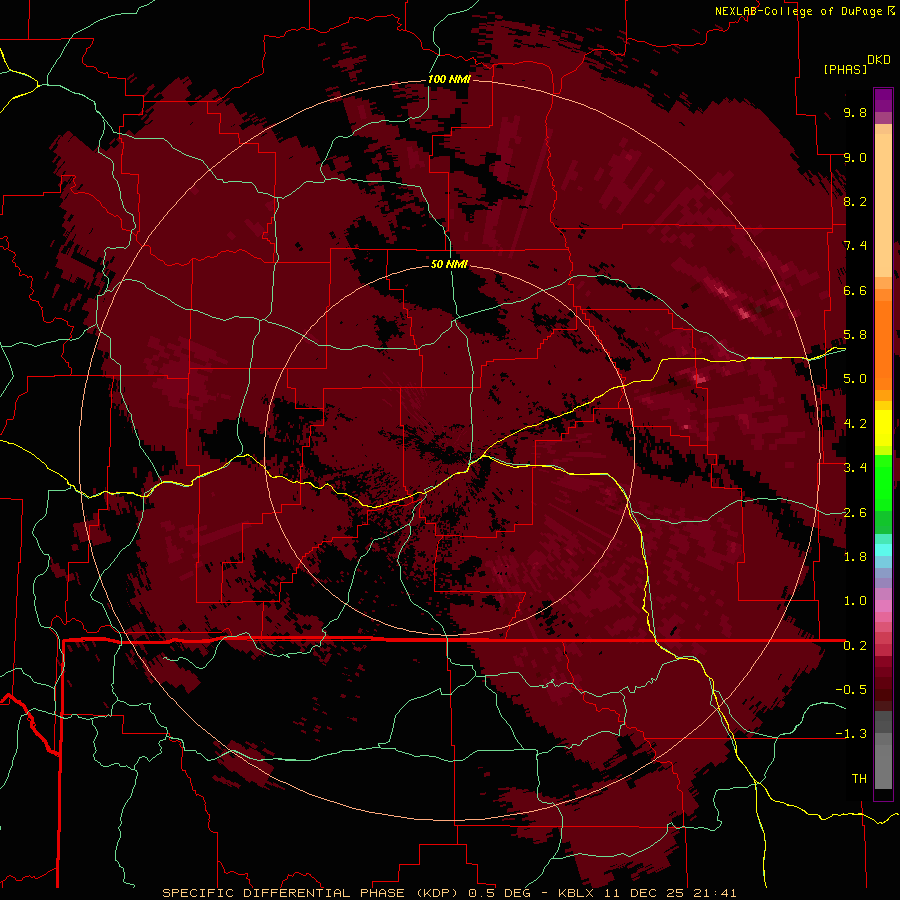Click the 3.4 scale value
The height and width of the screenshot is (900, 900).
855,468
